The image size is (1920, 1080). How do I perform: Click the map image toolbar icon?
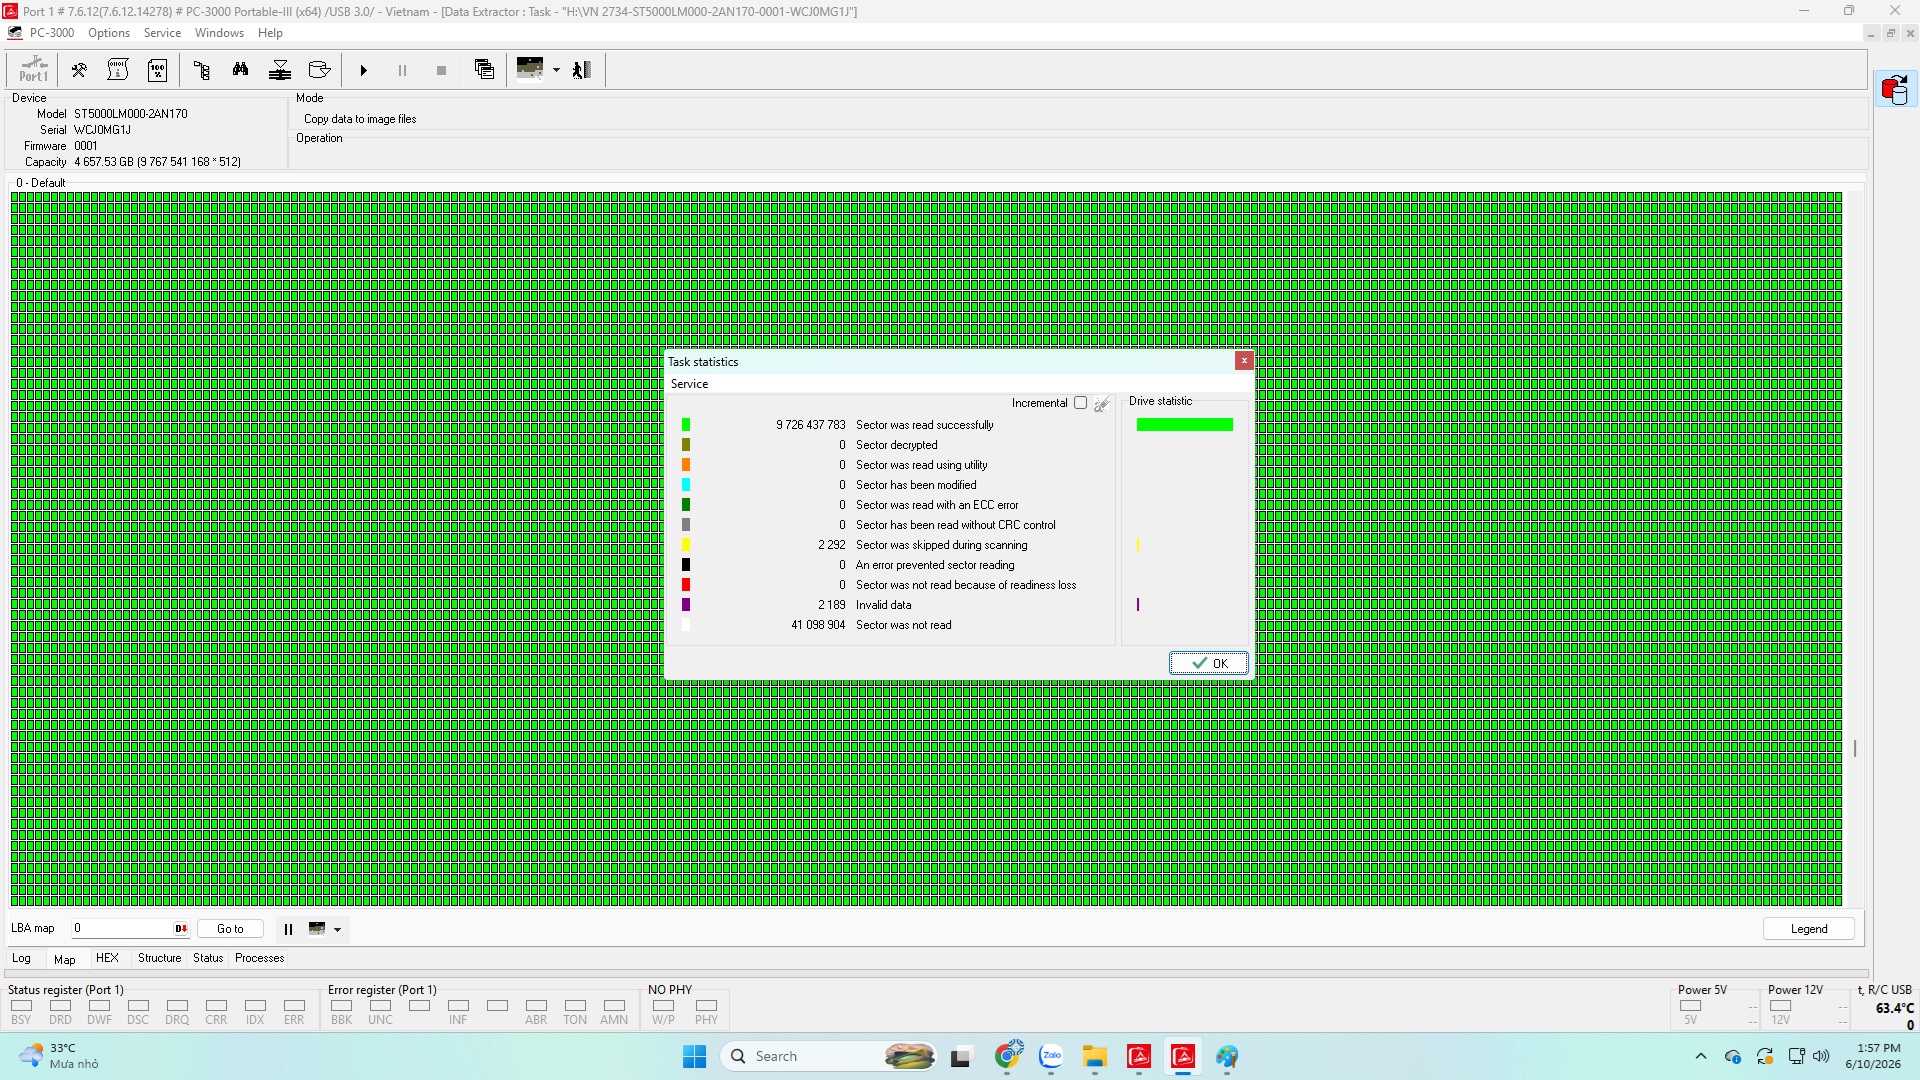pos(530,68)
